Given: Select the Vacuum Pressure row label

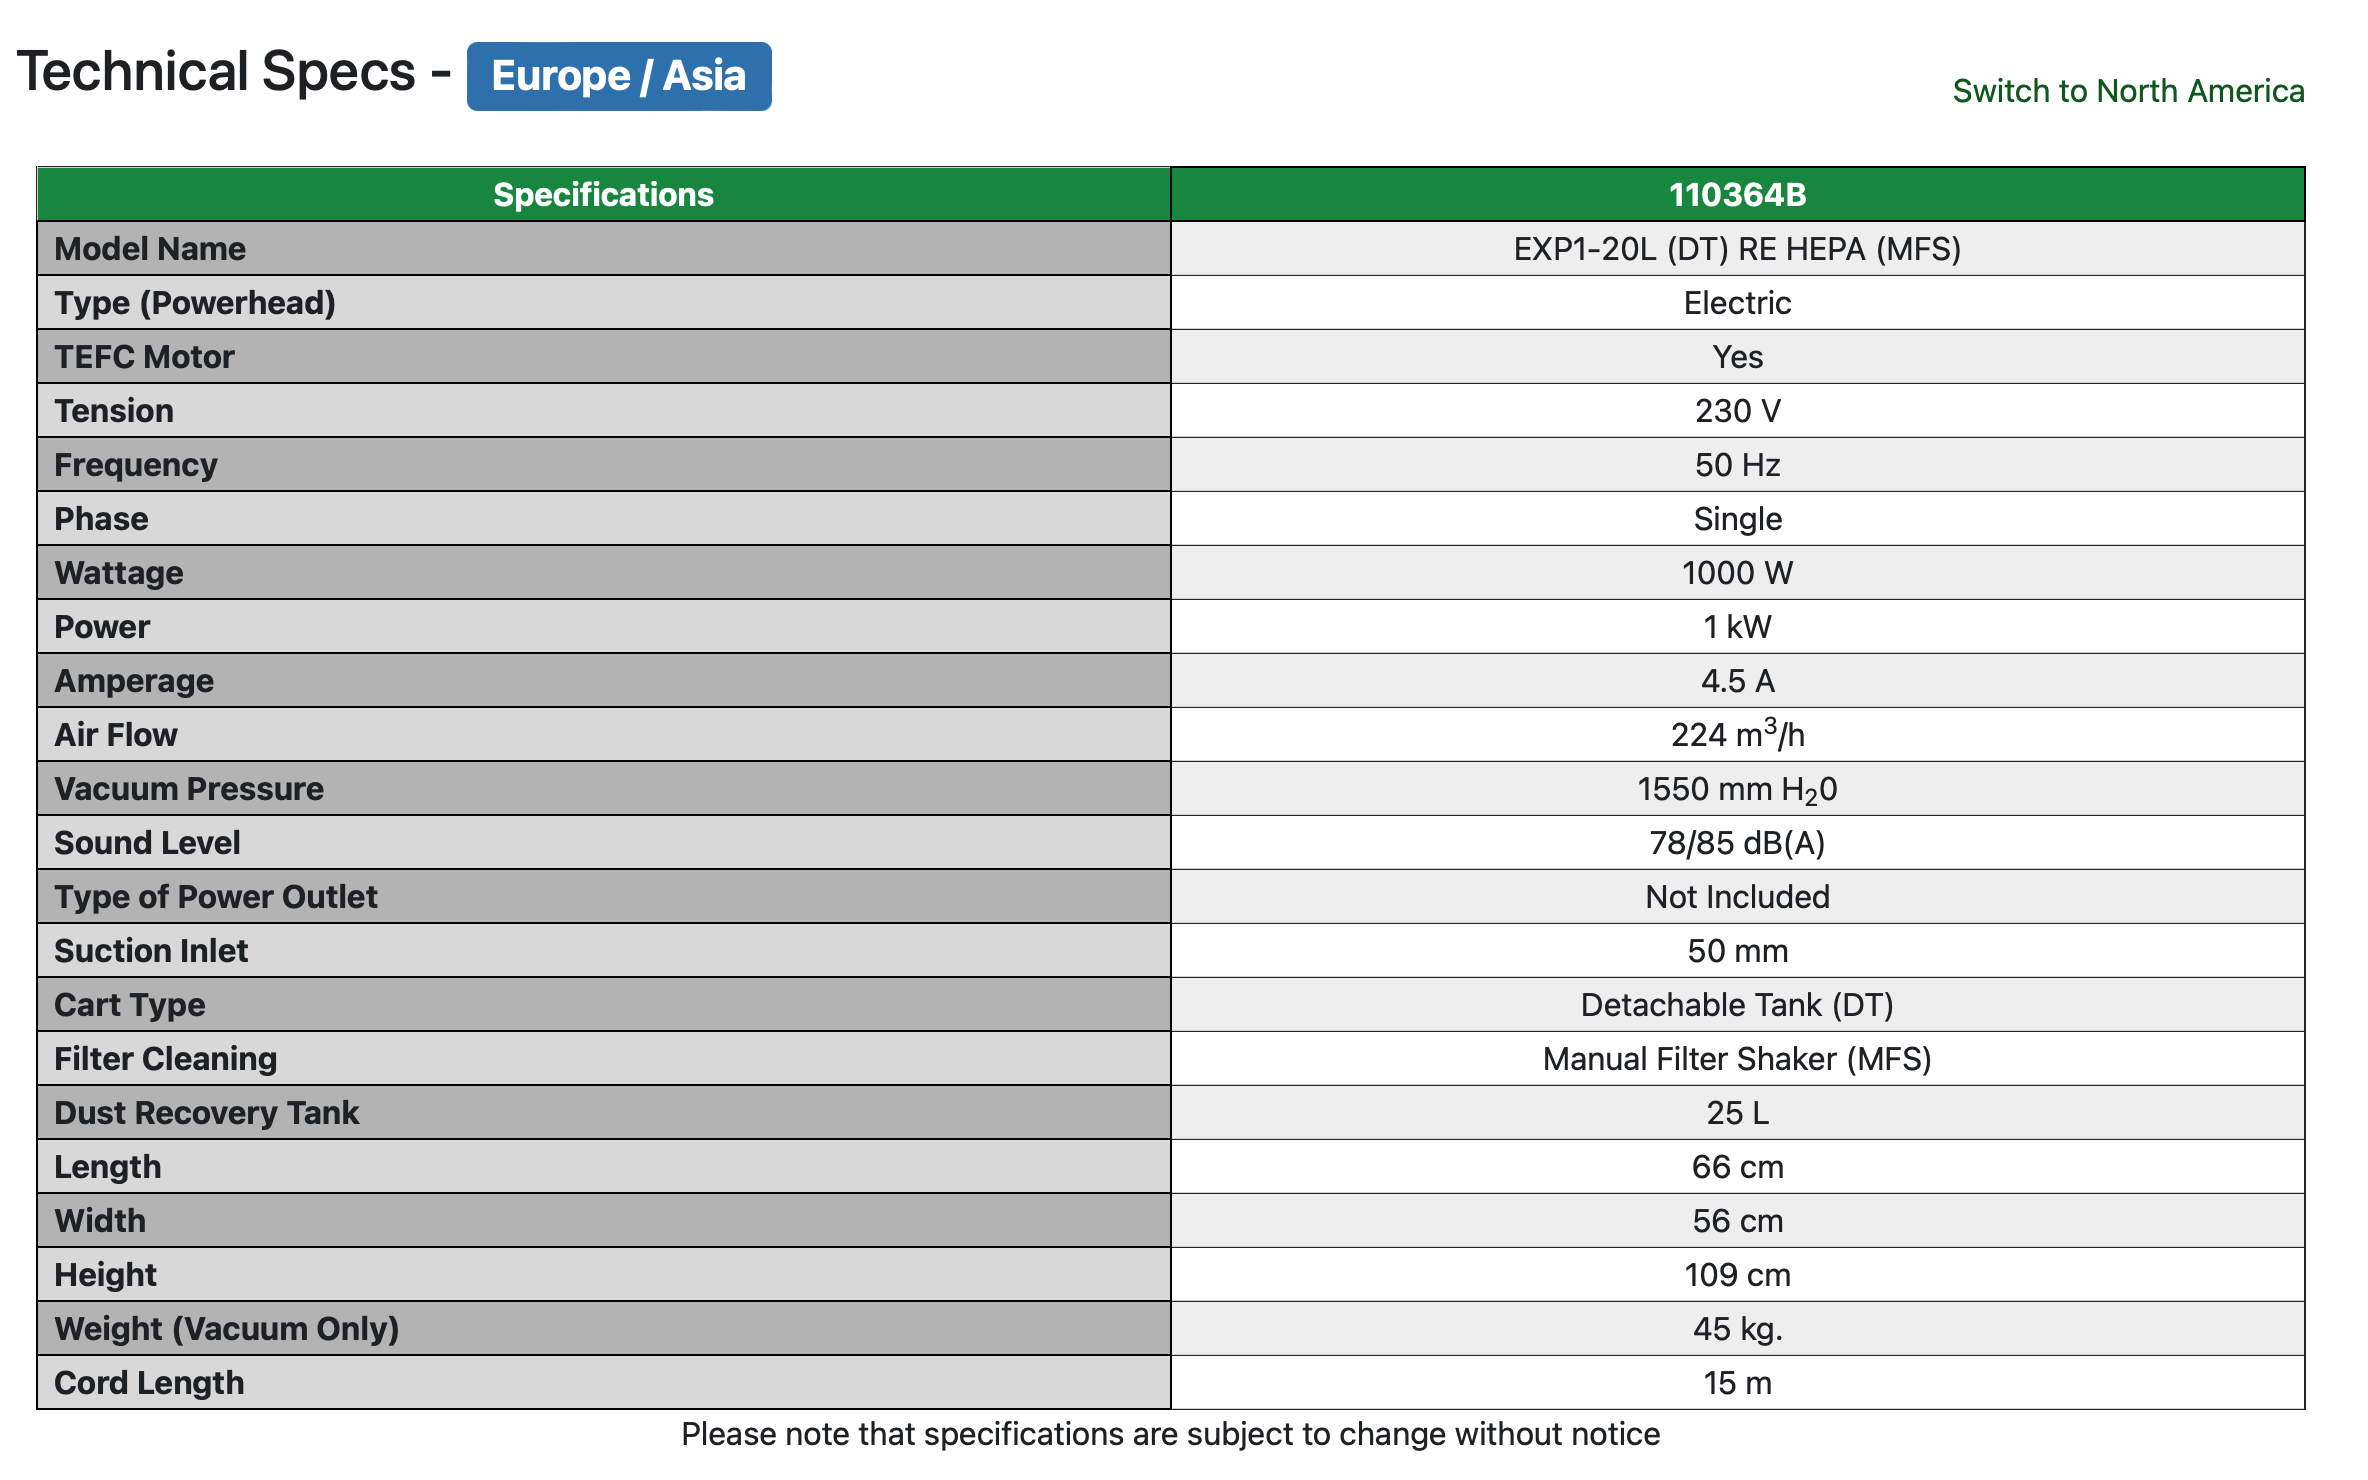Looking at the screenshot, I should (189, 789).
